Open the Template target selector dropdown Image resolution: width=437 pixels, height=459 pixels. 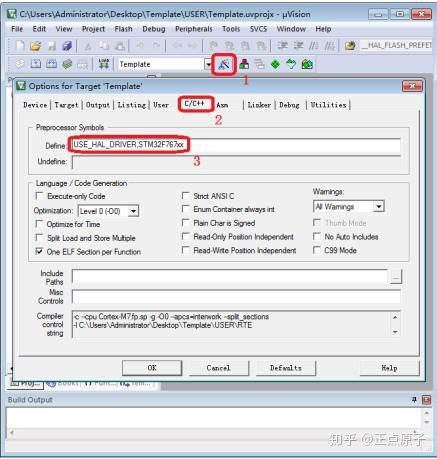tap(208, 64)
